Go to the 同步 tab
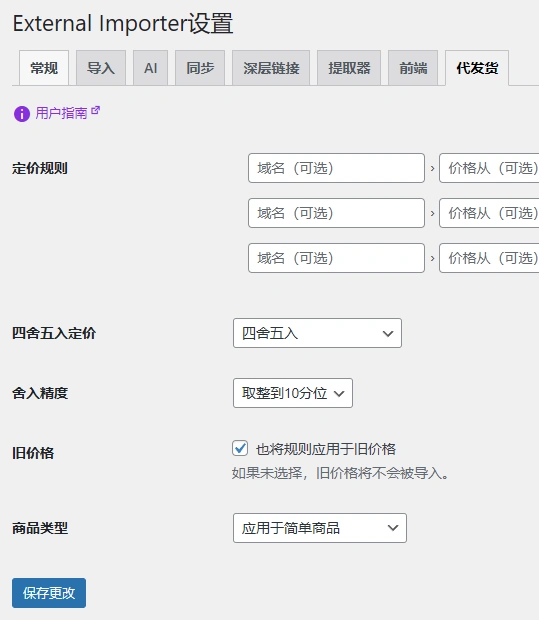The height and width of the screenshot is (620, 539). point(200,68)
